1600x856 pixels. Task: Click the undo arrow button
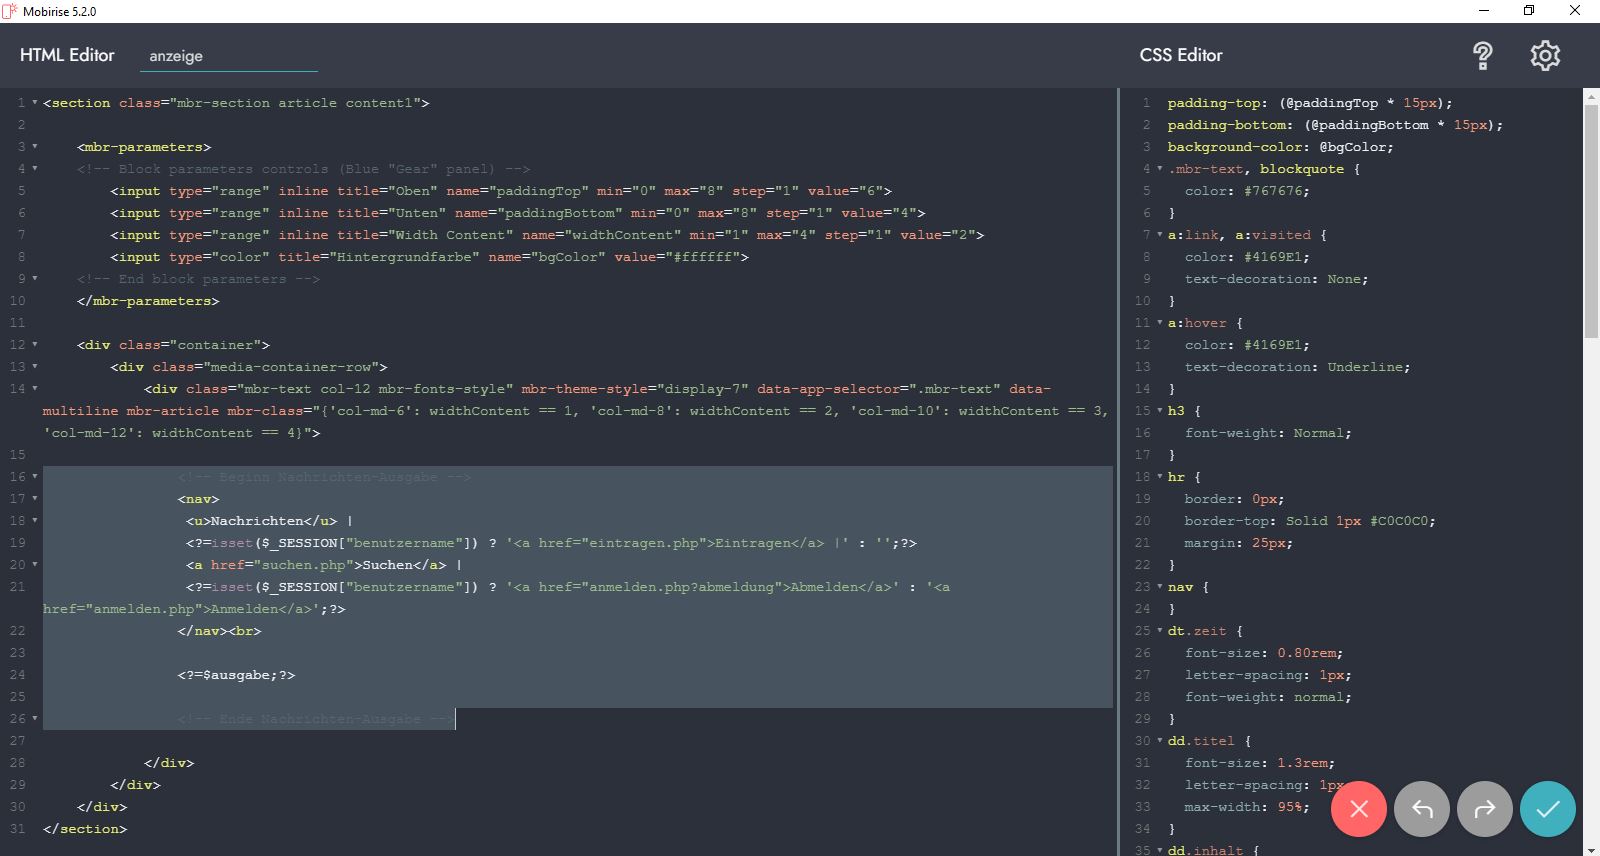pyautogui.click(x=1422, y=809)
